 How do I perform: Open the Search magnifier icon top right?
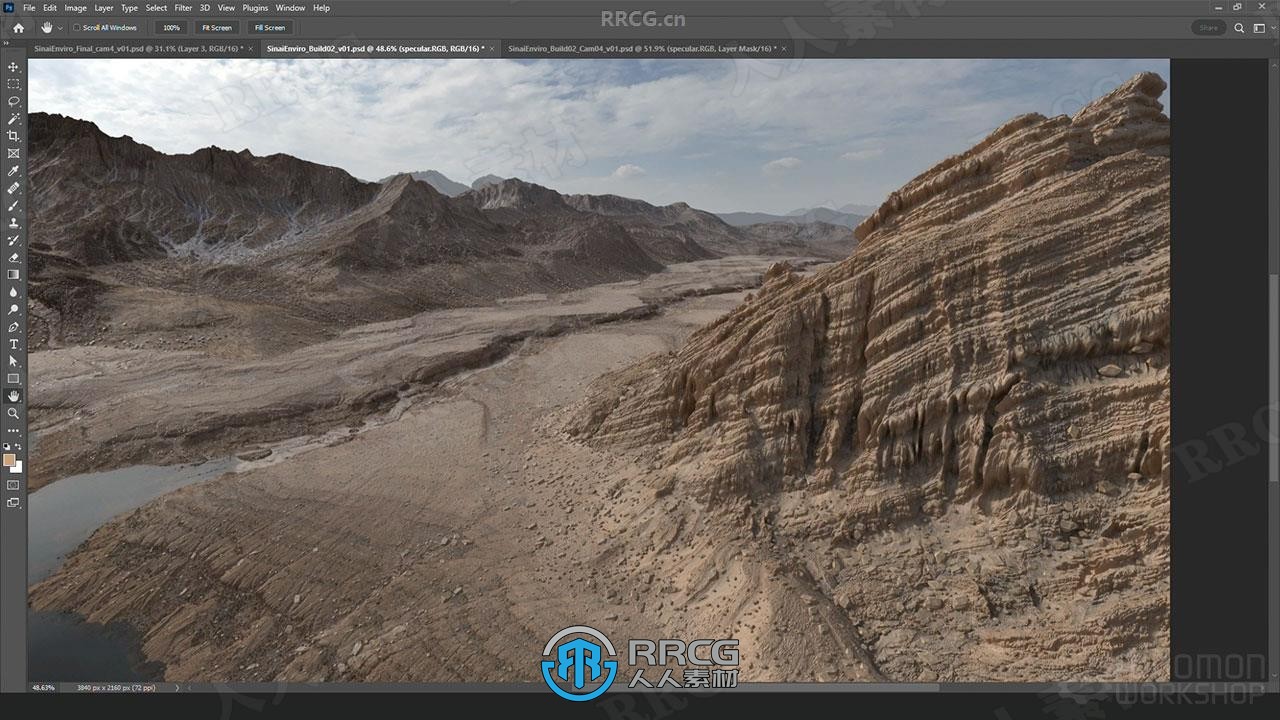(1239, 28)
